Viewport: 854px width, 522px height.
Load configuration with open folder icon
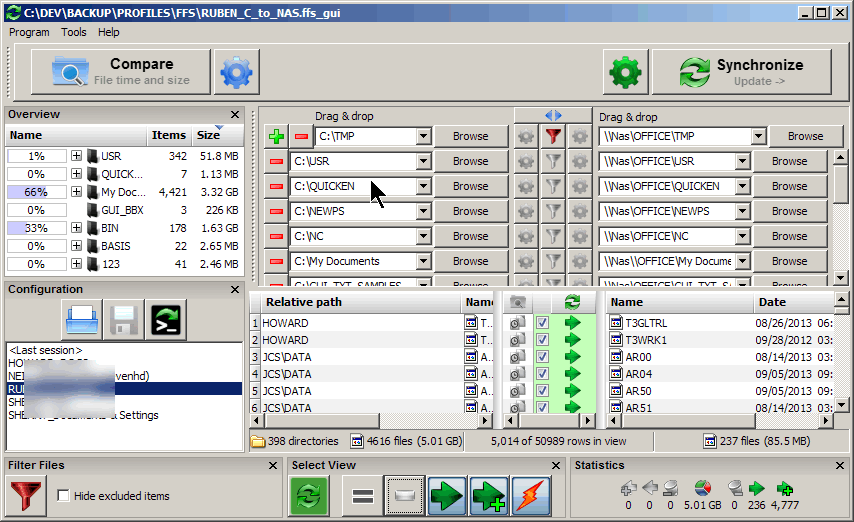point(82,319)
